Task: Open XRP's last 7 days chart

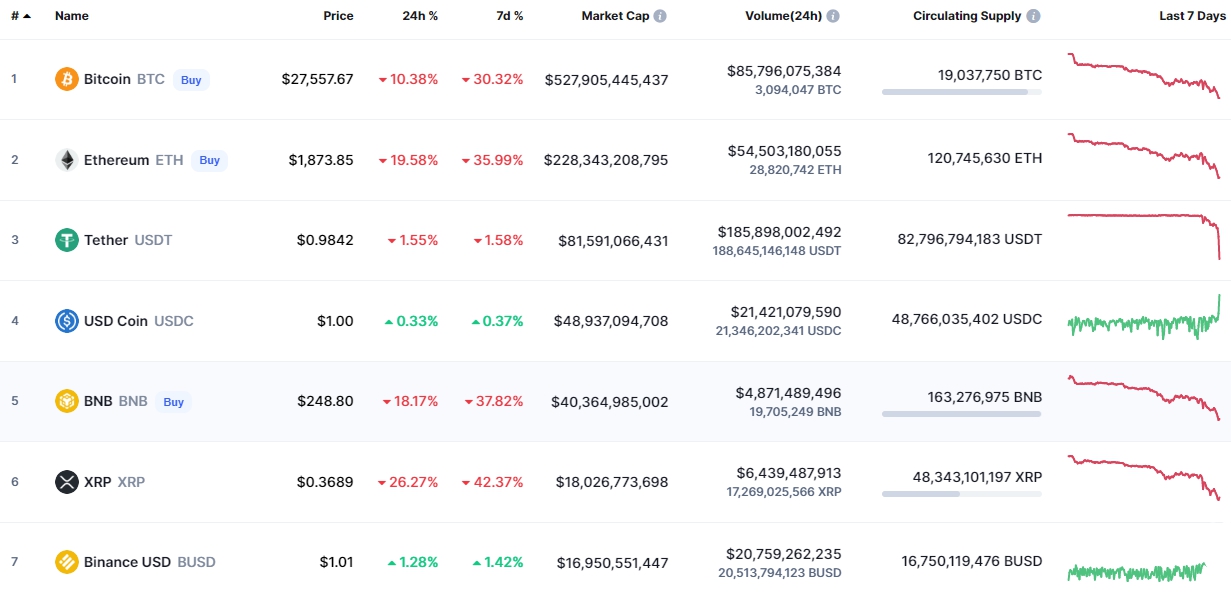Action: pyautogui.click(x=1144, y=478)
